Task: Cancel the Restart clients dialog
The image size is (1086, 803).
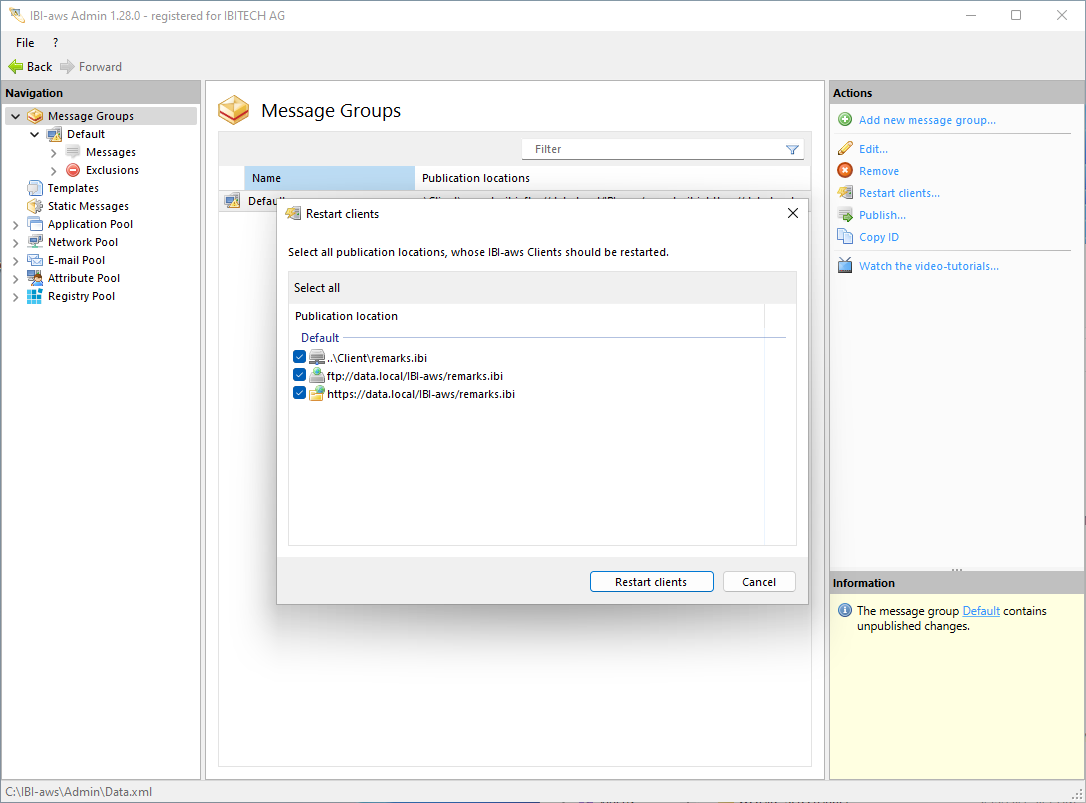Action: click(x=758, y=582)
